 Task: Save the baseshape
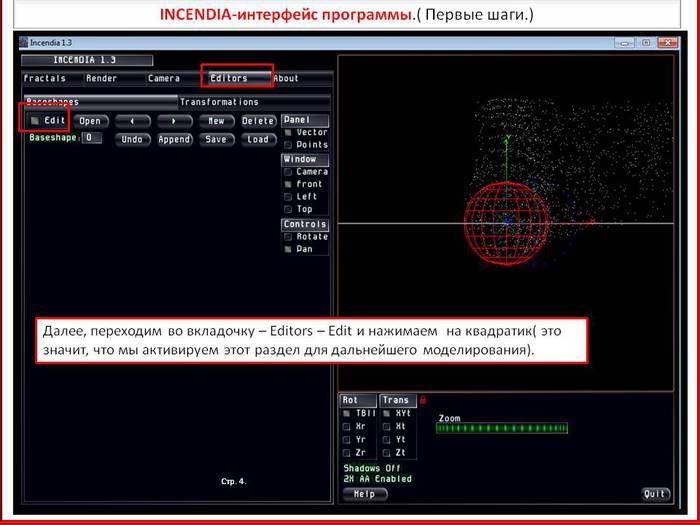coord(217,140)
